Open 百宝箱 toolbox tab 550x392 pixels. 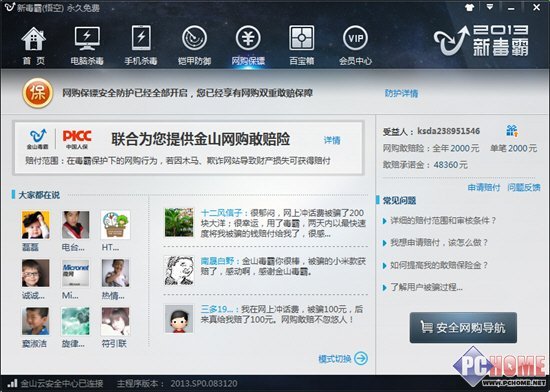click(x=301, y=46)
